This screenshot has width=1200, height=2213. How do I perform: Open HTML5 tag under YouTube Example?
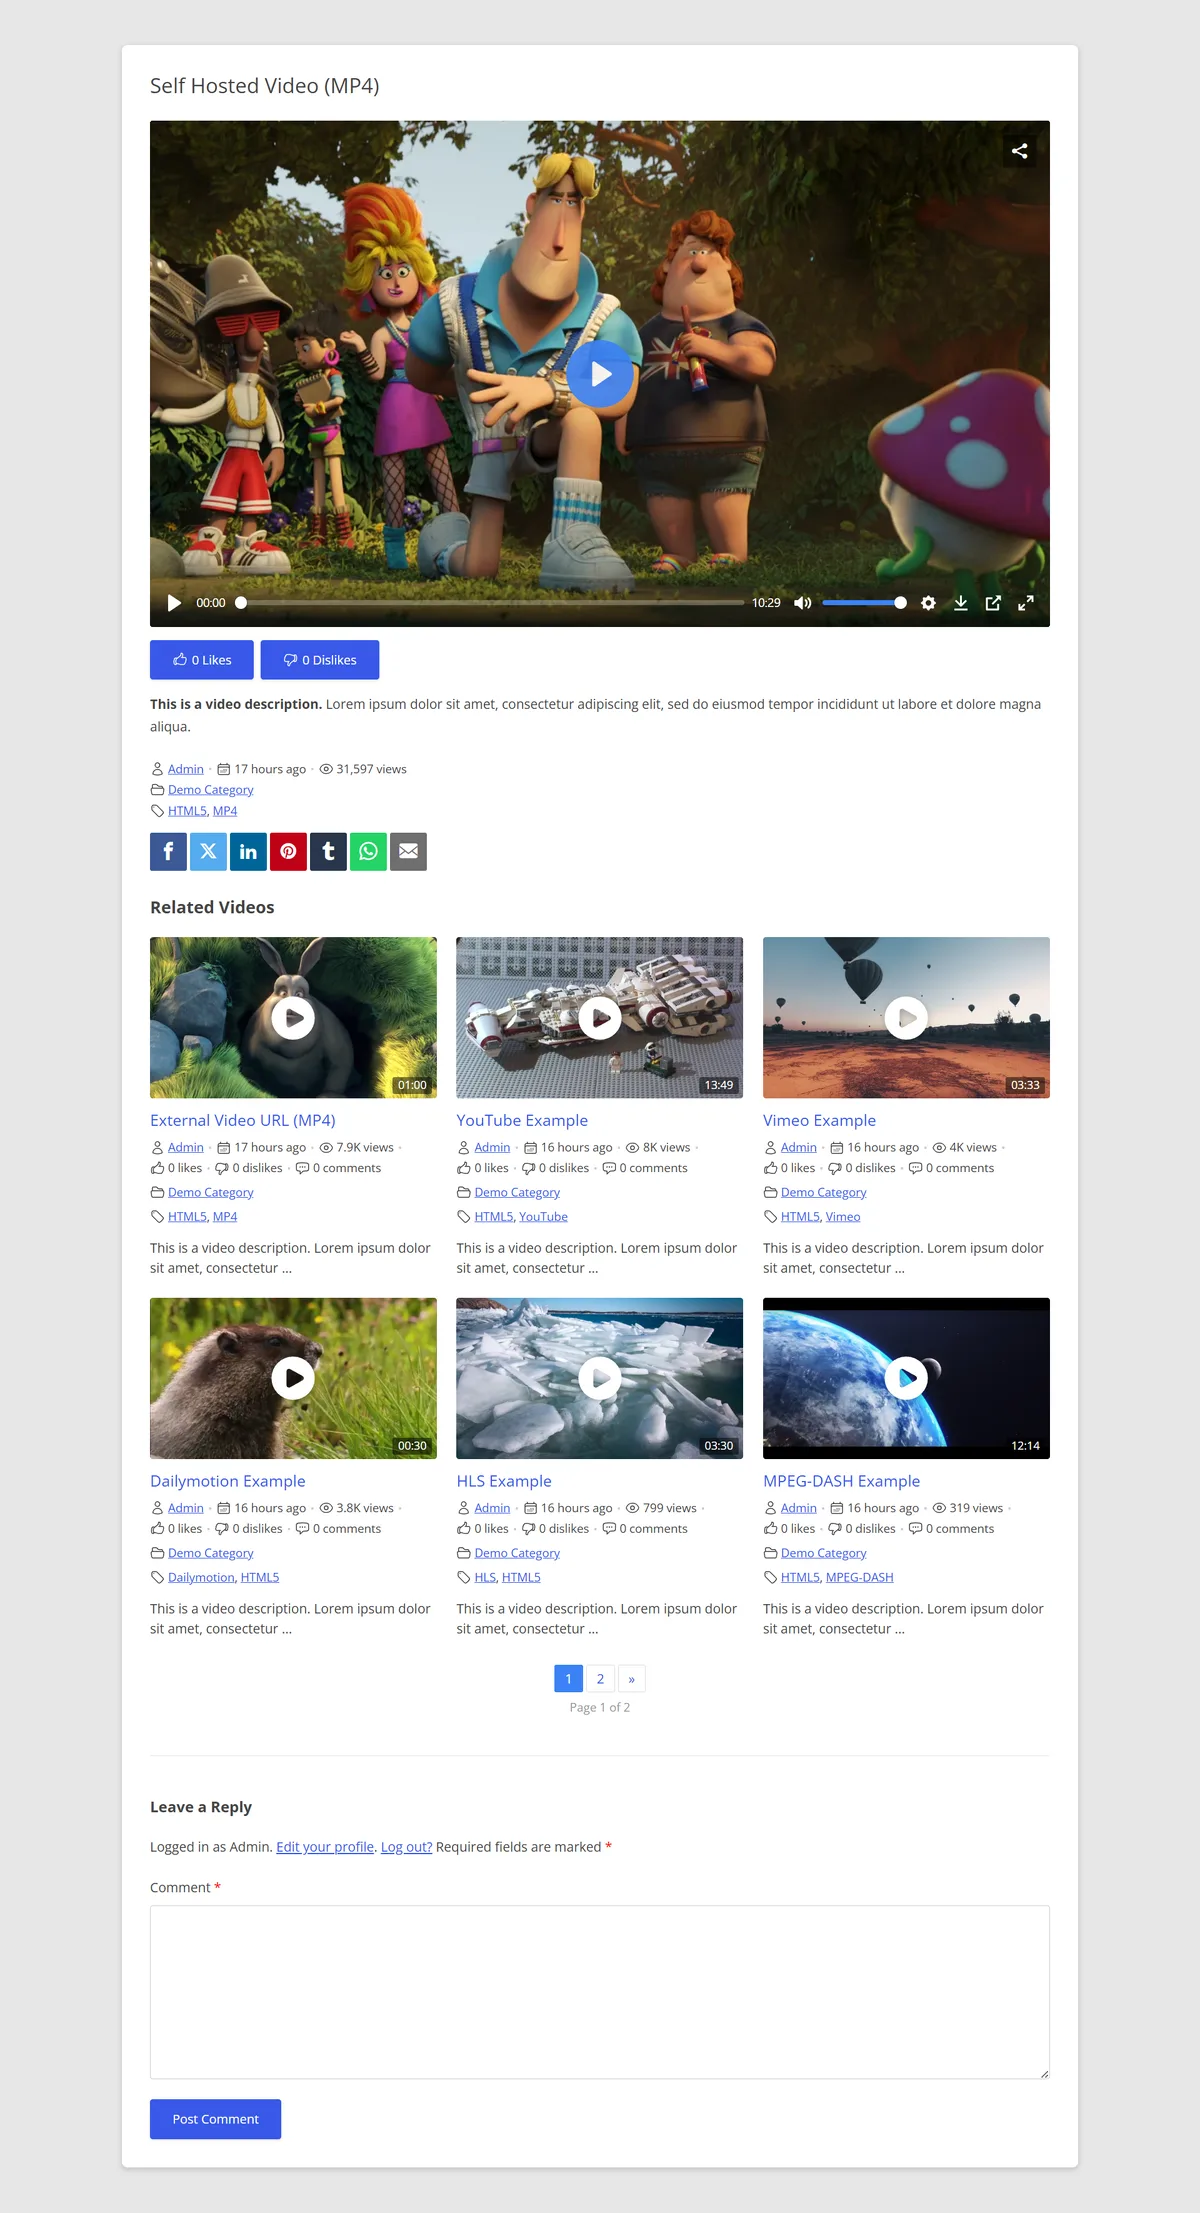click(x=493, y=1217)
